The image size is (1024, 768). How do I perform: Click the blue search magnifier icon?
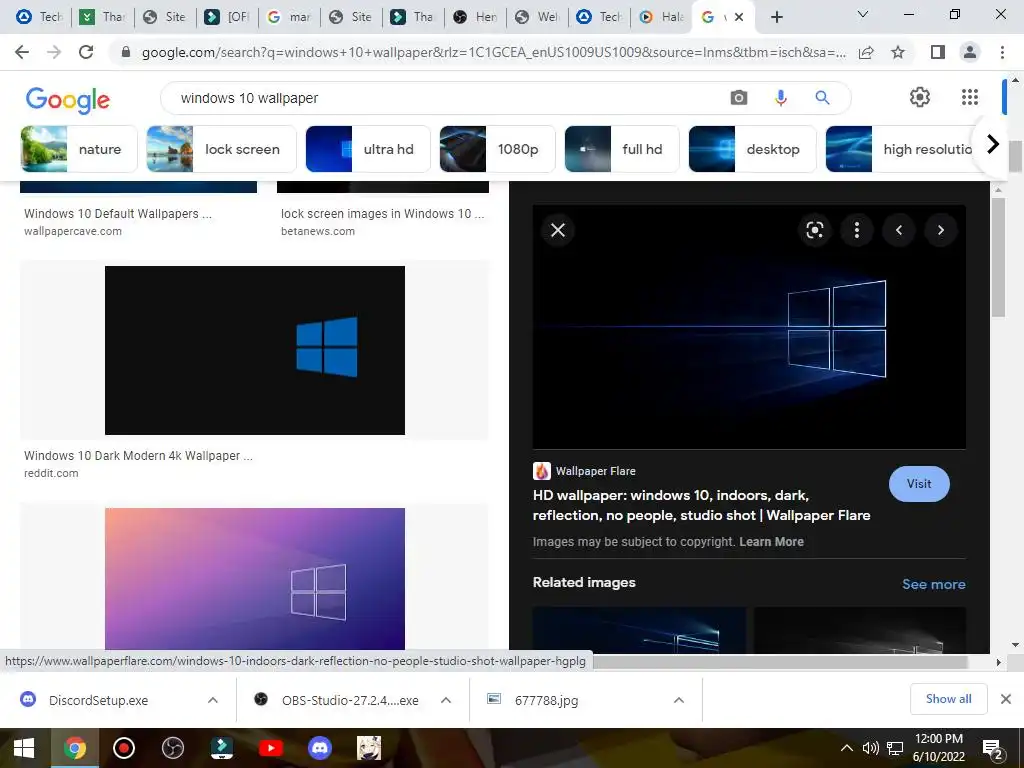[822, 98]
